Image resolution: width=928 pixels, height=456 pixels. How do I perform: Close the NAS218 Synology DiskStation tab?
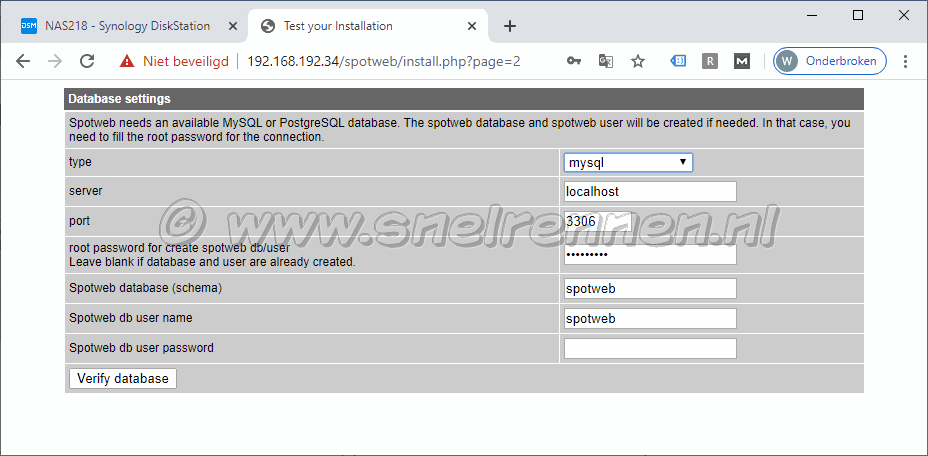[233, 26]
